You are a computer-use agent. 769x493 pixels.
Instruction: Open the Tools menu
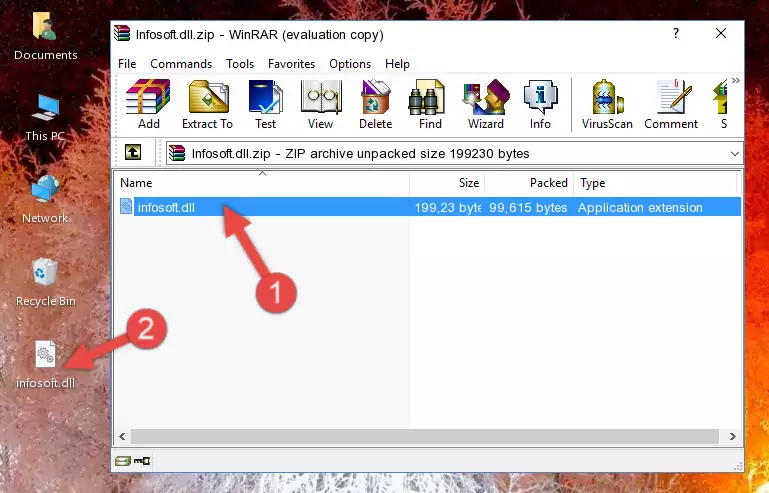coord(240,64)
